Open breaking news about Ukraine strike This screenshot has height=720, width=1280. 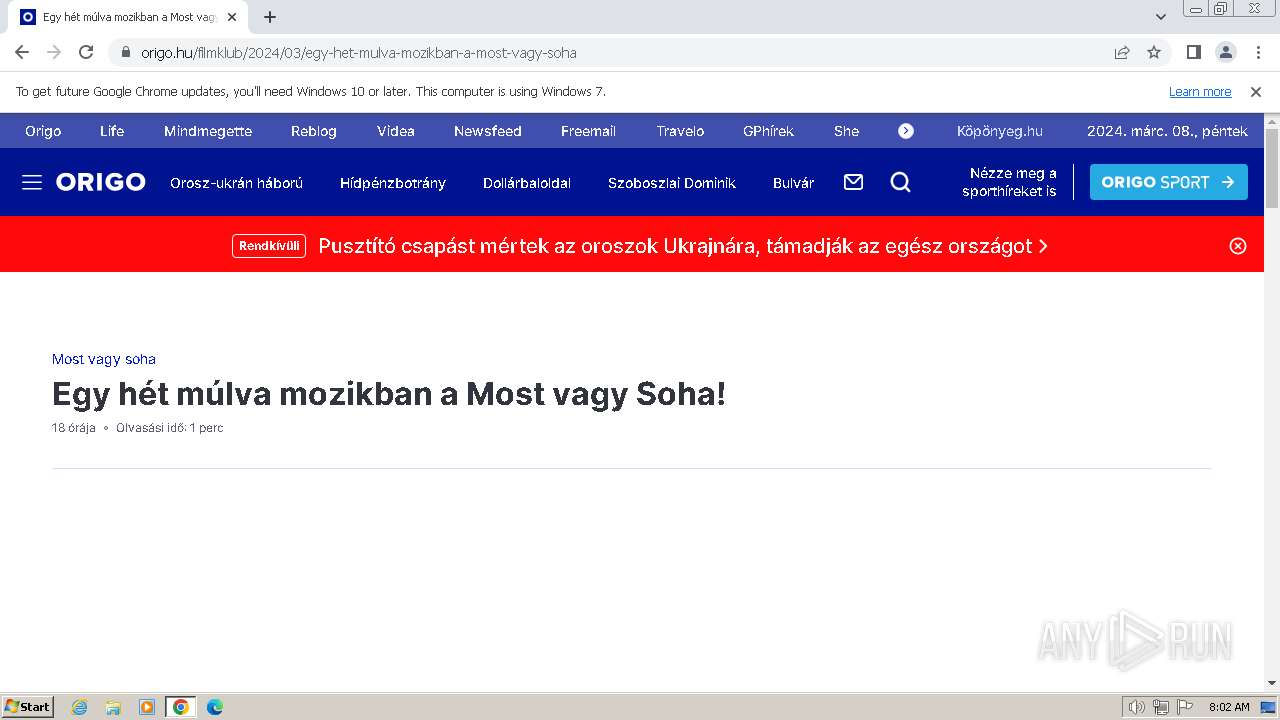[x=683, y=246]
